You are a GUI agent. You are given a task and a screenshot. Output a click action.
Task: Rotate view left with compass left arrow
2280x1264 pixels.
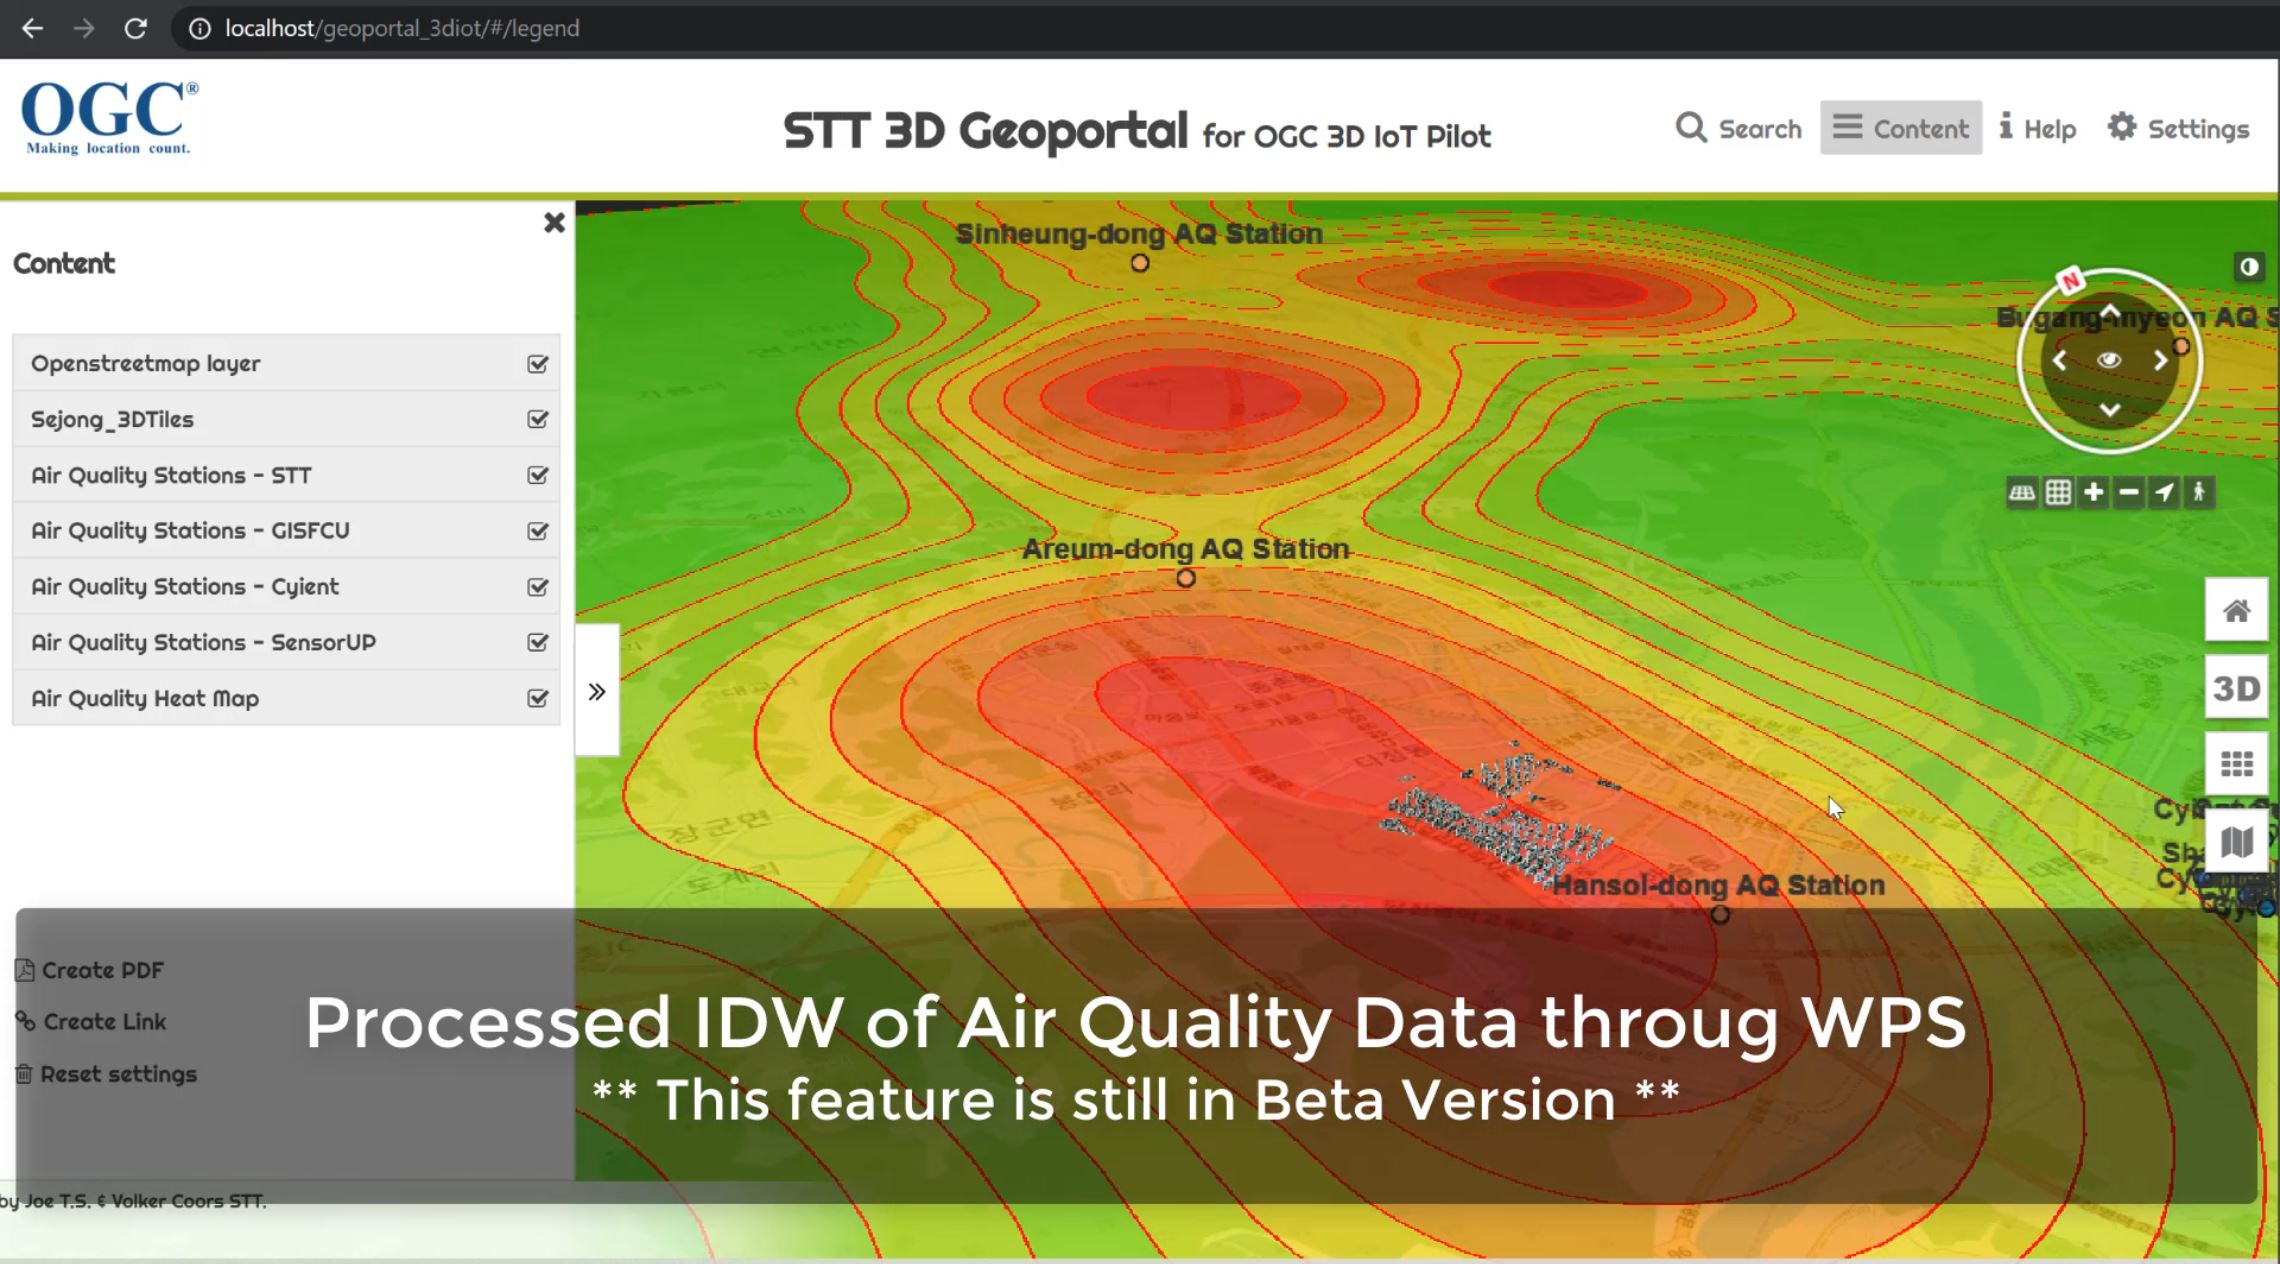tap(2059, 360)
